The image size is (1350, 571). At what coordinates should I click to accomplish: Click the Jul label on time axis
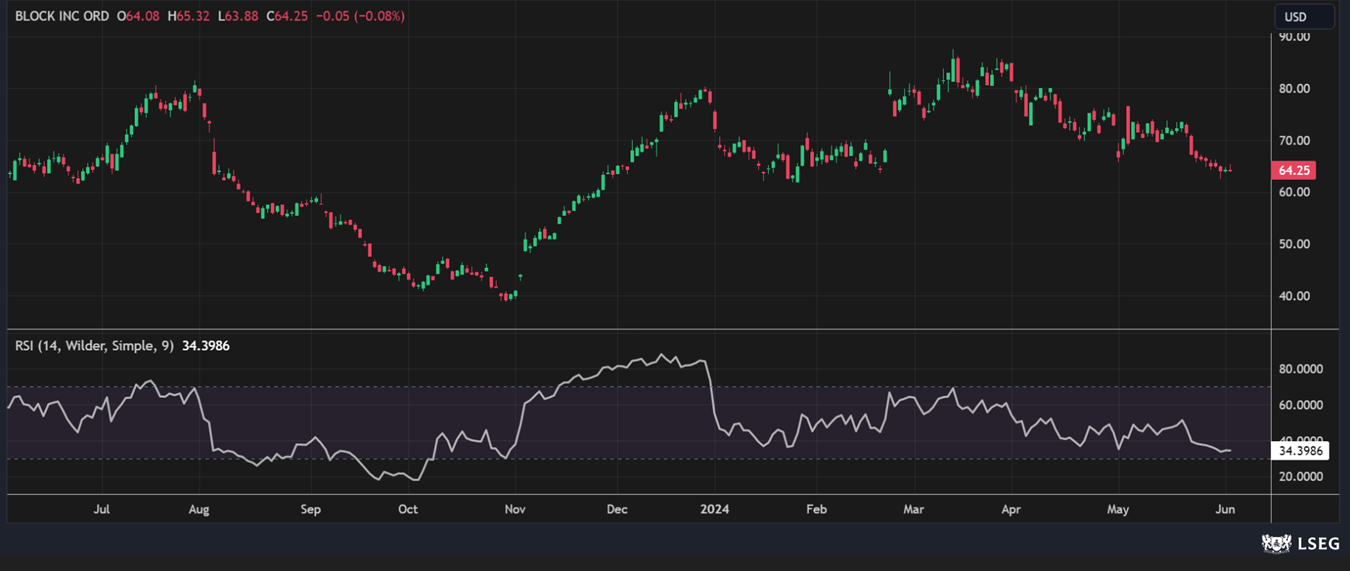(101, 509)
